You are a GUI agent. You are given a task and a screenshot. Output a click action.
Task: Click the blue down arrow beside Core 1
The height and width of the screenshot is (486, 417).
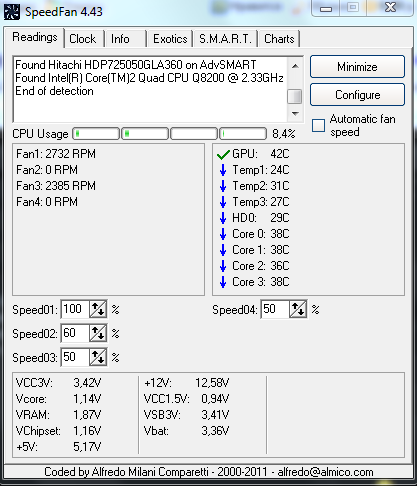click(223, 250)
